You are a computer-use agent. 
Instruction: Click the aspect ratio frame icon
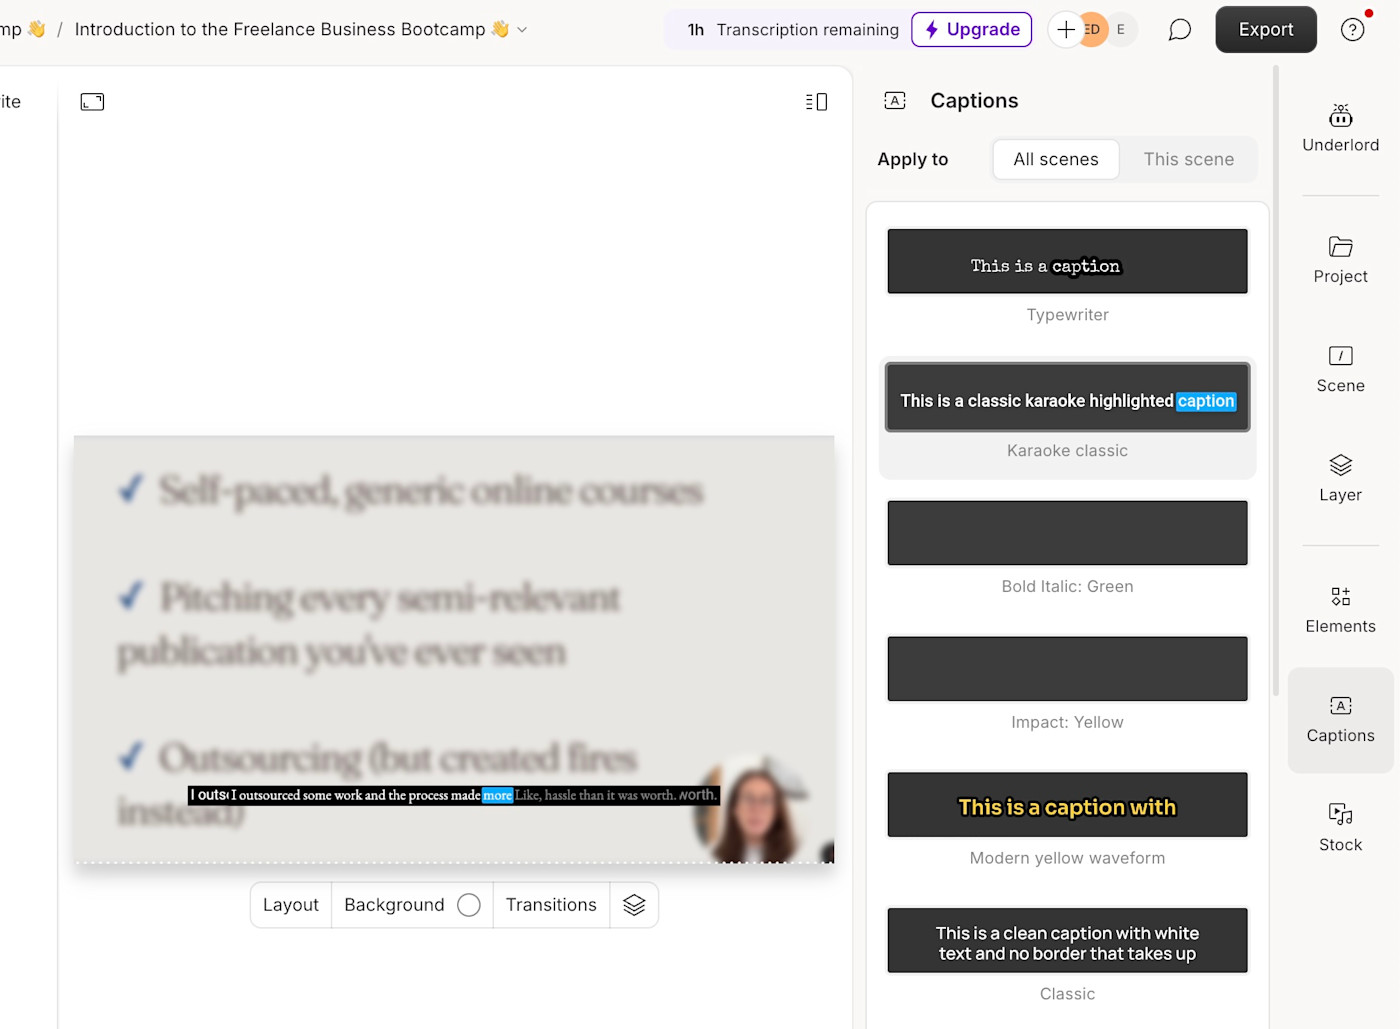[92, 101]
